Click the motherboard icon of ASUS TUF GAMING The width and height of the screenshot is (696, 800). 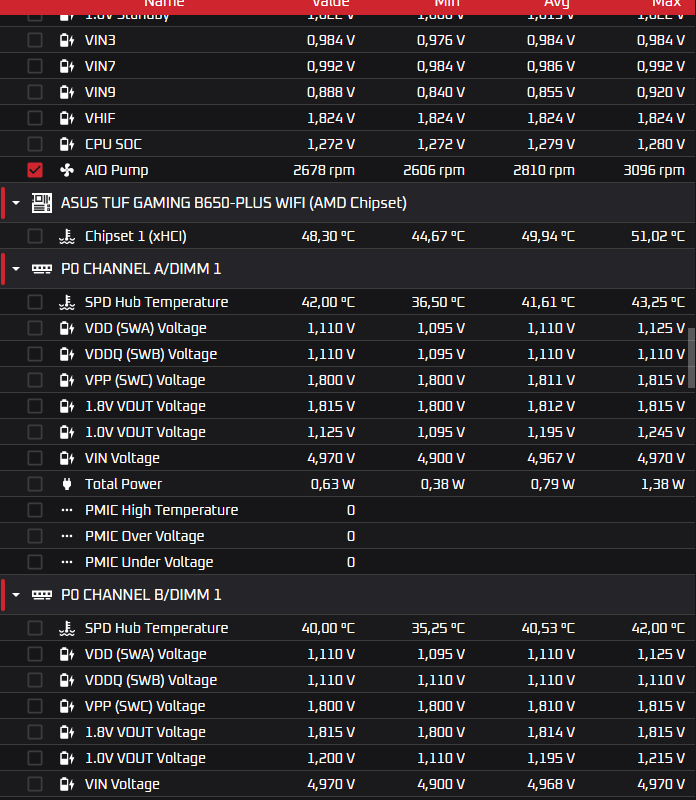click(x=41, y=203)
